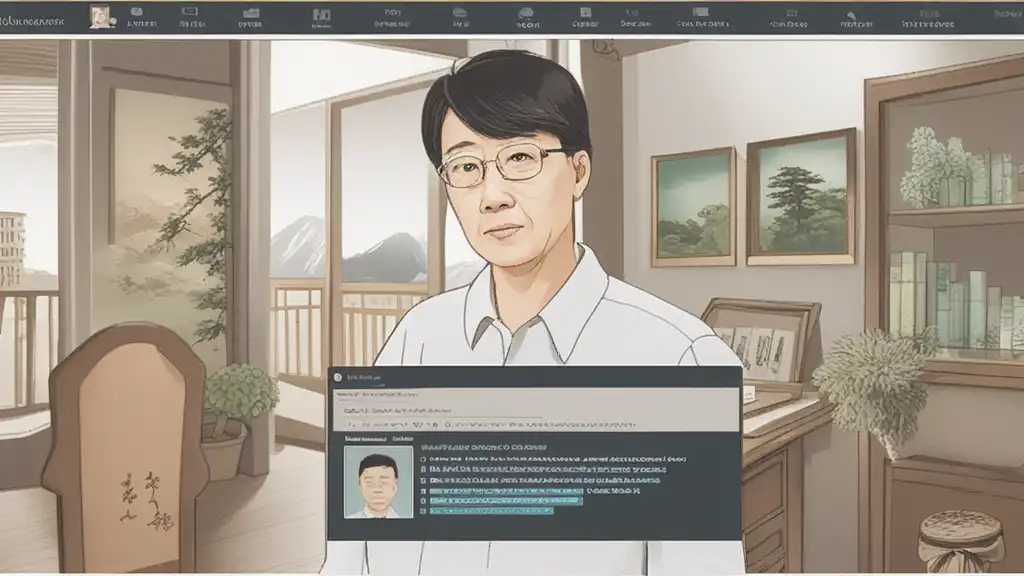The image size is (1024, 576).
Task: Focus the underlined field in gray dialog box
Action: click(x=441, y=411)
